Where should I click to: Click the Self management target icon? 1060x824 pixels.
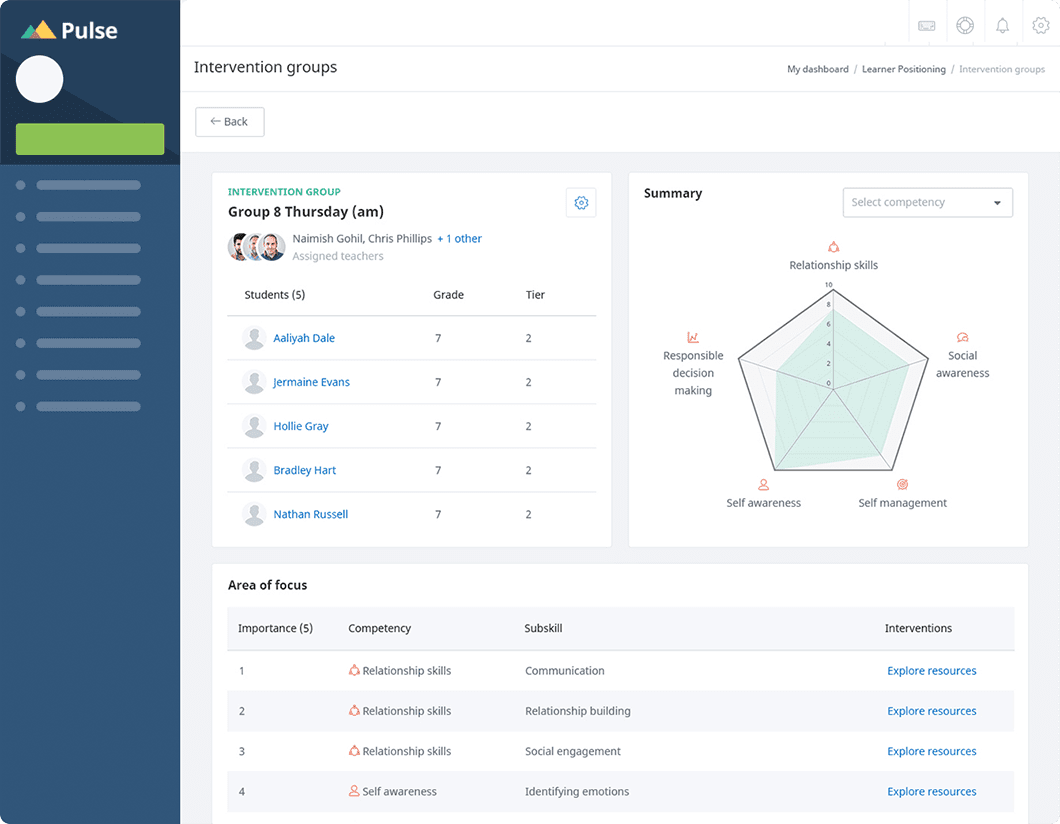pos(902,485)
